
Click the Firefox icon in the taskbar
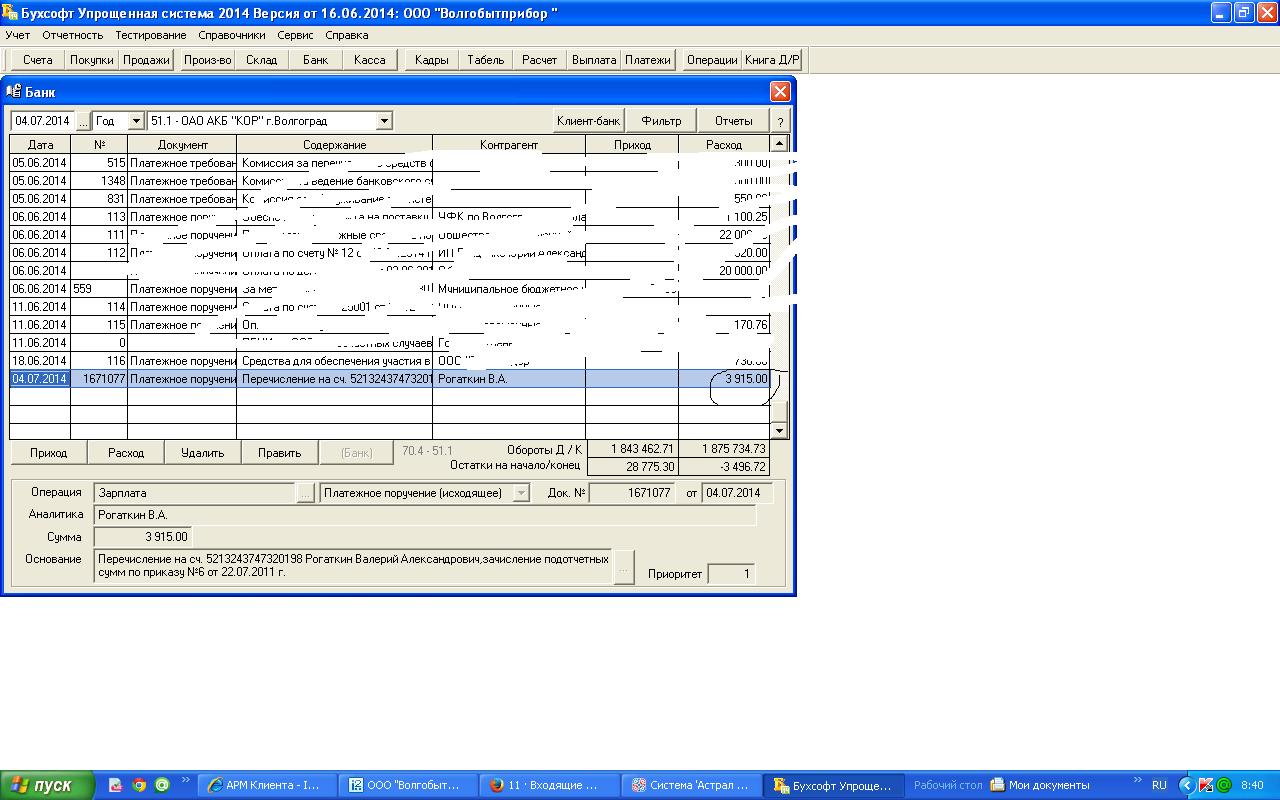(x=497, y=785)
